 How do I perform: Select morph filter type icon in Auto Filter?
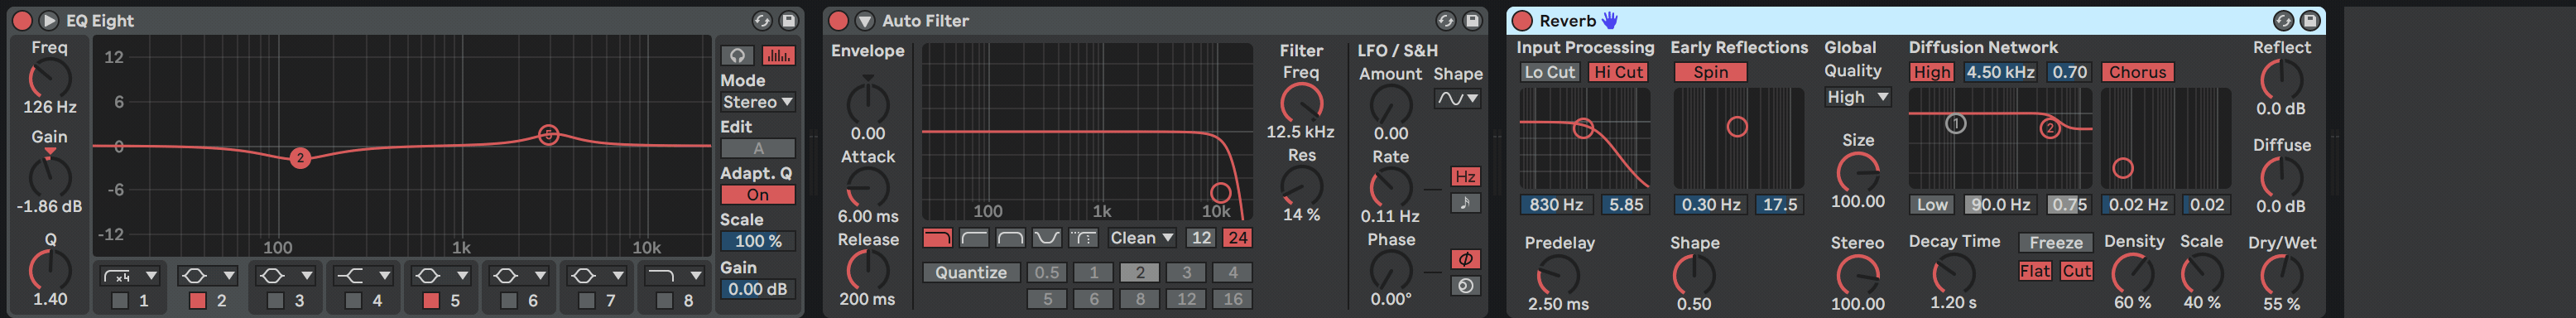1083,238
